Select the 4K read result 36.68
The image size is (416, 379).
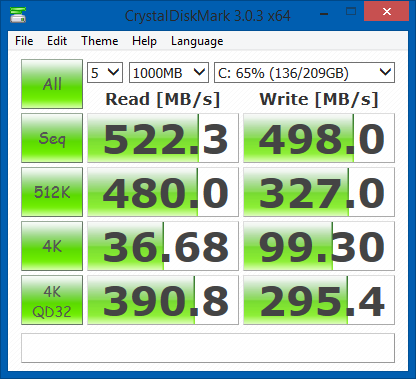pyautogui.click(x=163, y=246)
